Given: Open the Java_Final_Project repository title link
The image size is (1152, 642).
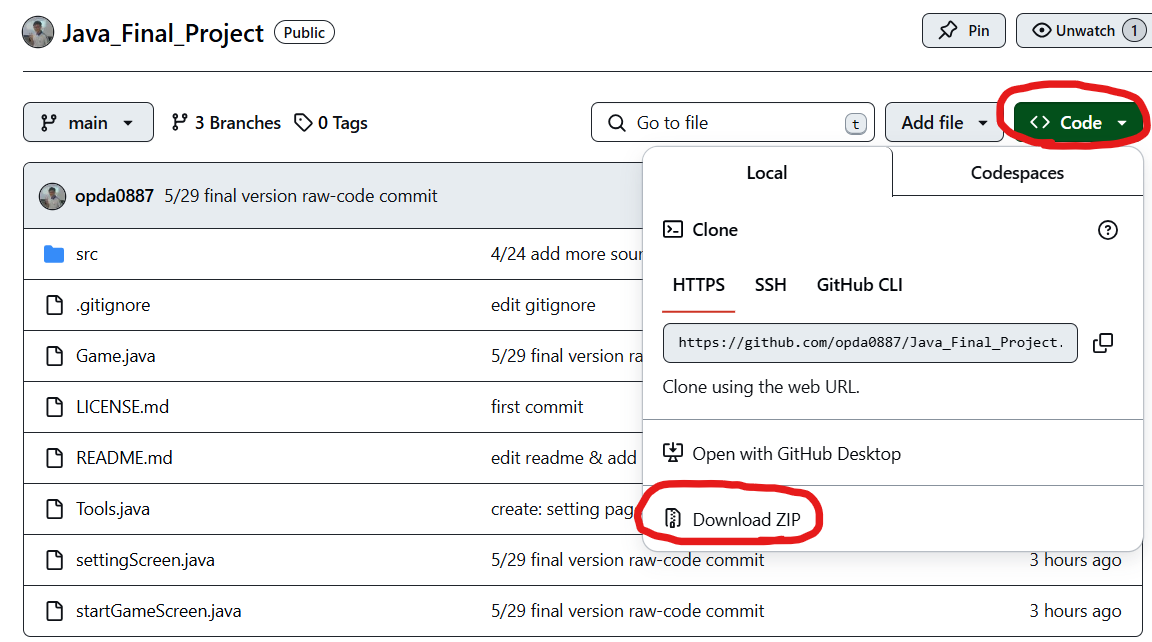Looking at the screenshot, I should click(162, 33).
